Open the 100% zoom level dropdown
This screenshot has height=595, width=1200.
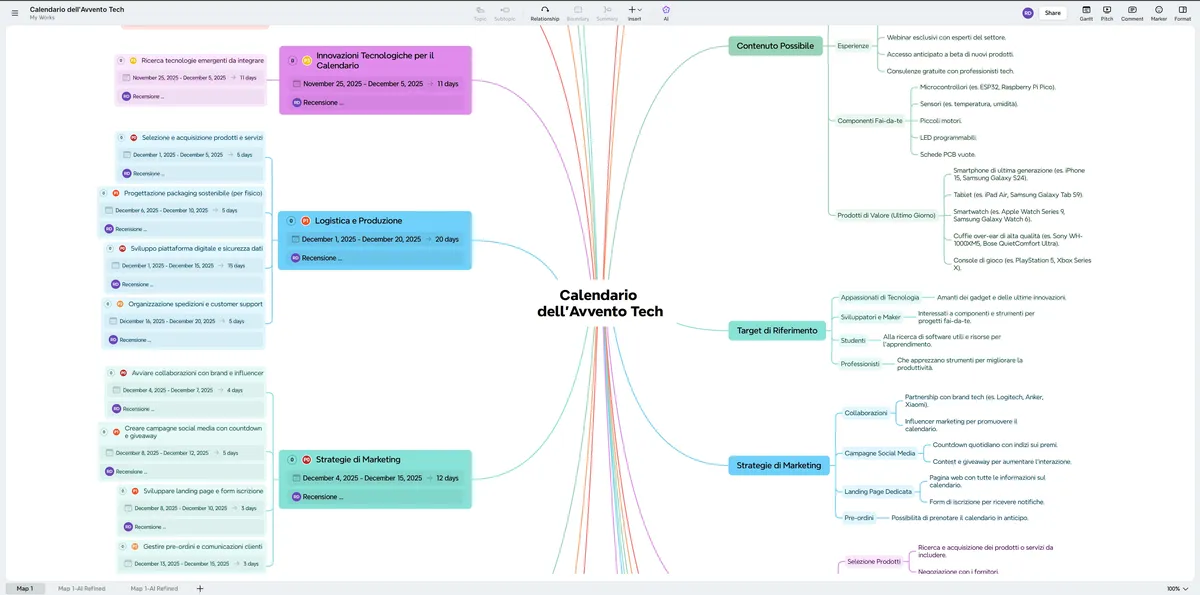point(1176,588)
